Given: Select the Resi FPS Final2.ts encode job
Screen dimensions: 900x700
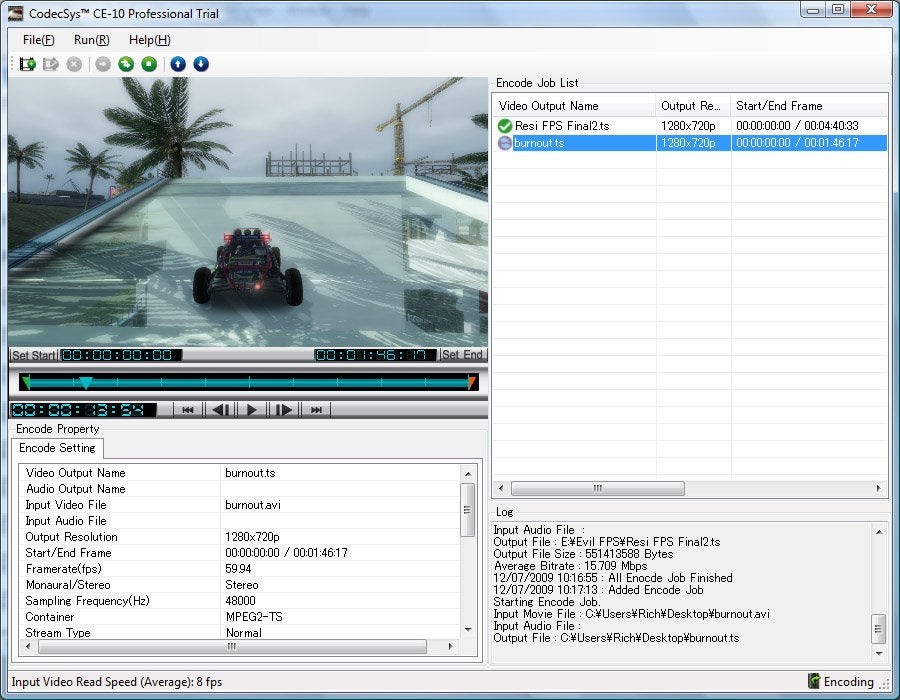Looking at the screenshot, I should click(561, 126).
